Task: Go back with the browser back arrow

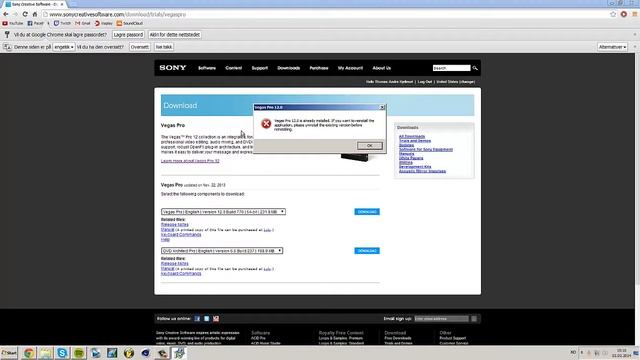Action: (x=6, y=14)
